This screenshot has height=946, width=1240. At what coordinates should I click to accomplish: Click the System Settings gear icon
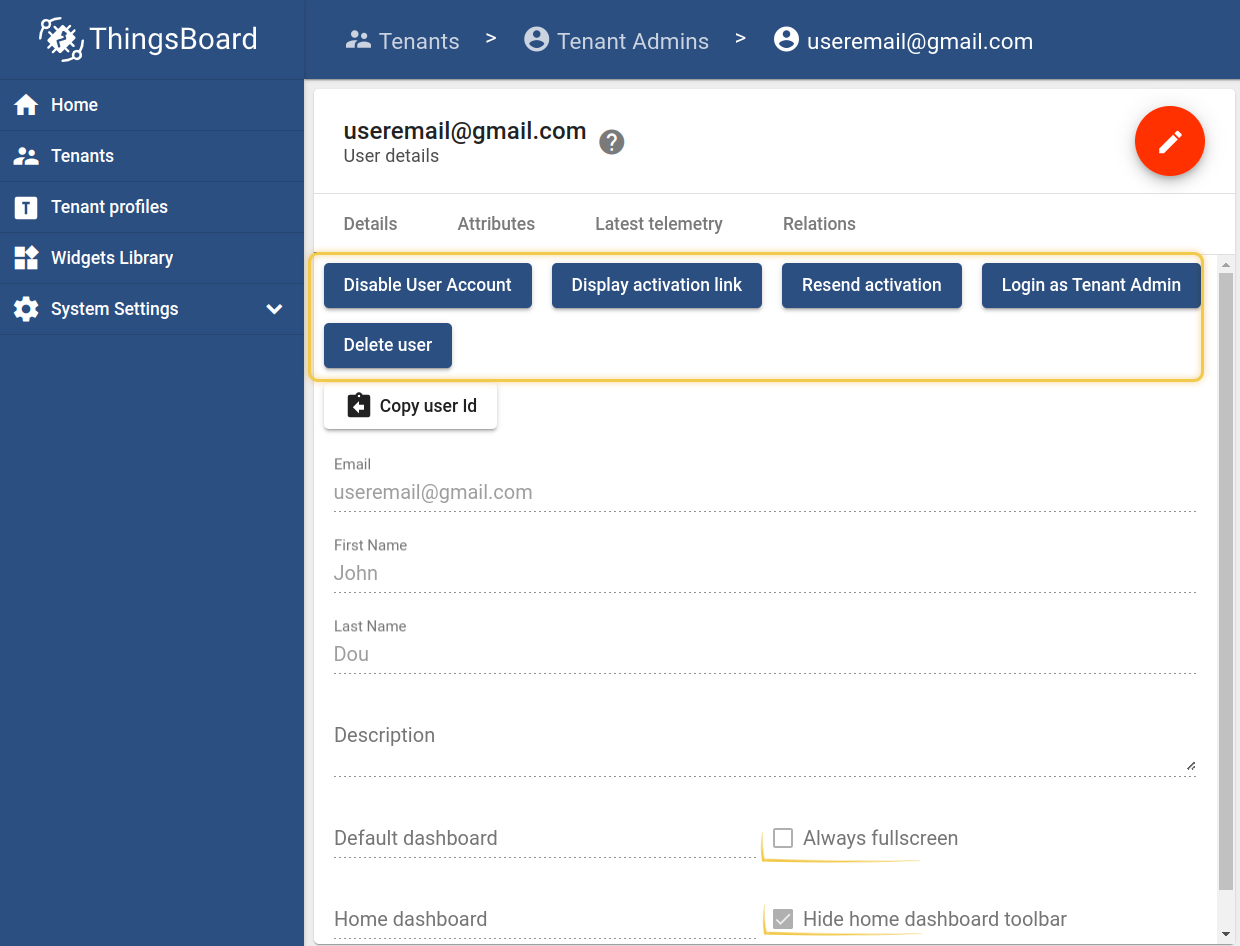coord(26,309)
